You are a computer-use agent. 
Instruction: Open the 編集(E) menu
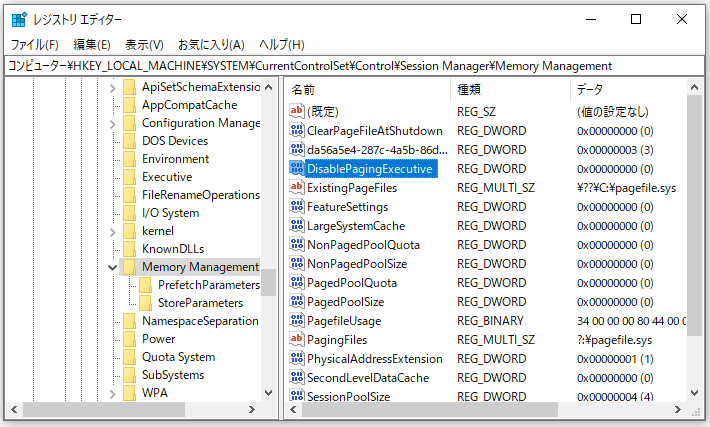[x=92, y=44]
